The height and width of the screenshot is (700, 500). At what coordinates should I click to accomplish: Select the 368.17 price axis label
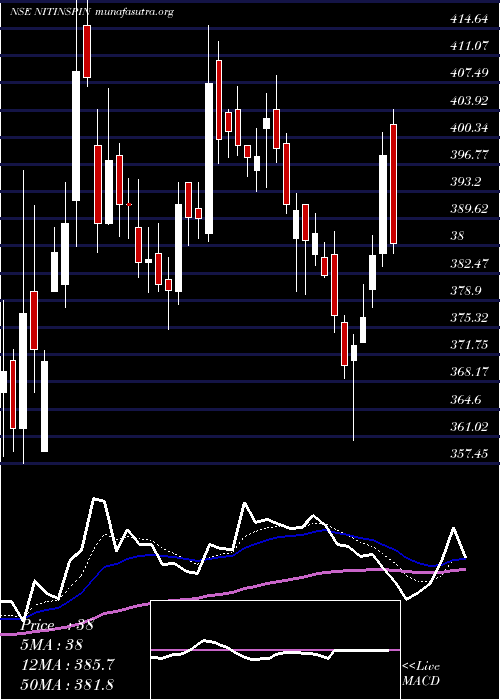click(x=468, y=372)
